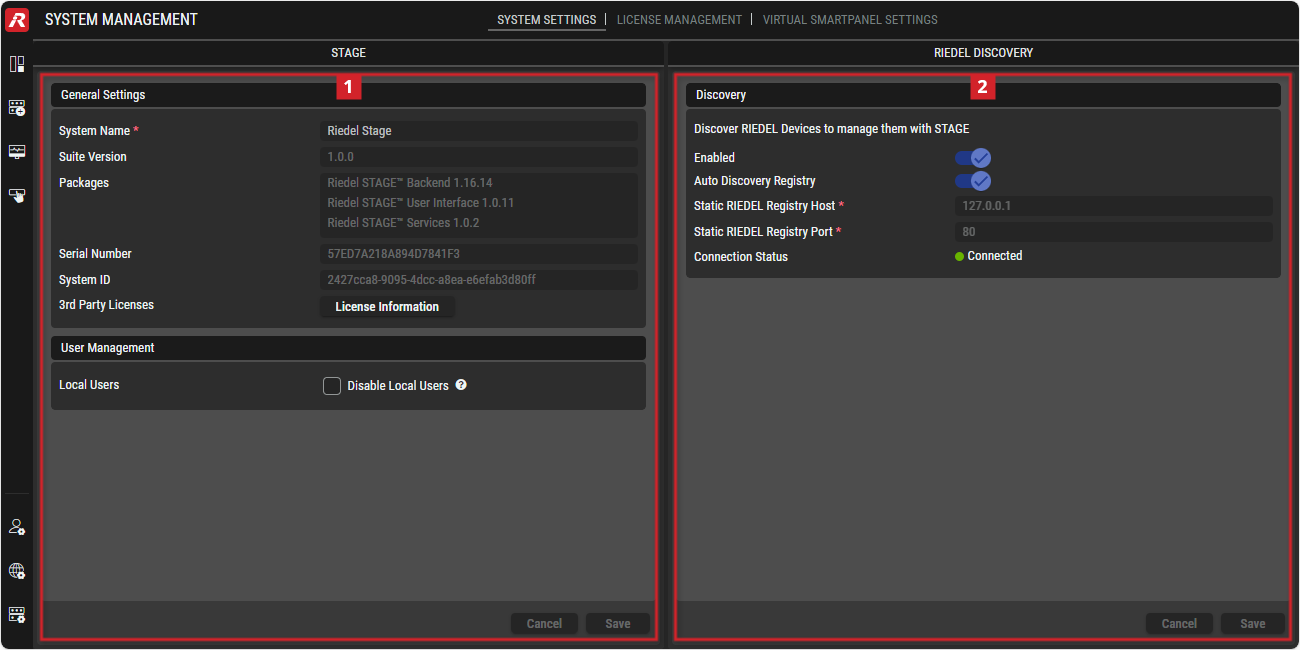Click the License Information button
1300x650 pixels.
387,307
